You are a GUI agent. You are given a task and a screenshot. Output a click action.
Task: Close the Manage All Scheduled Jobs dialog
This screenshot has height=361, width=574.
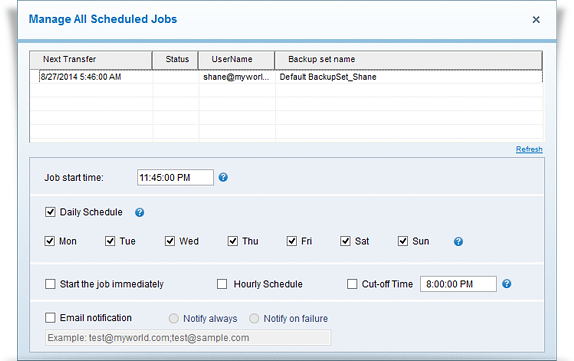coord(536,20)
